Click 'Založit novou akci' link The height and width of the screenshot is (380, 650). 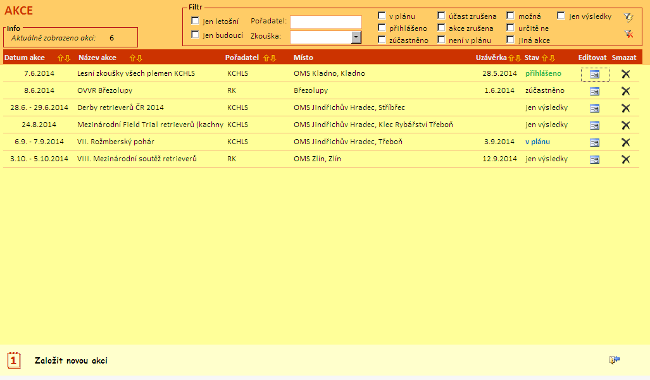click(71, 361)
